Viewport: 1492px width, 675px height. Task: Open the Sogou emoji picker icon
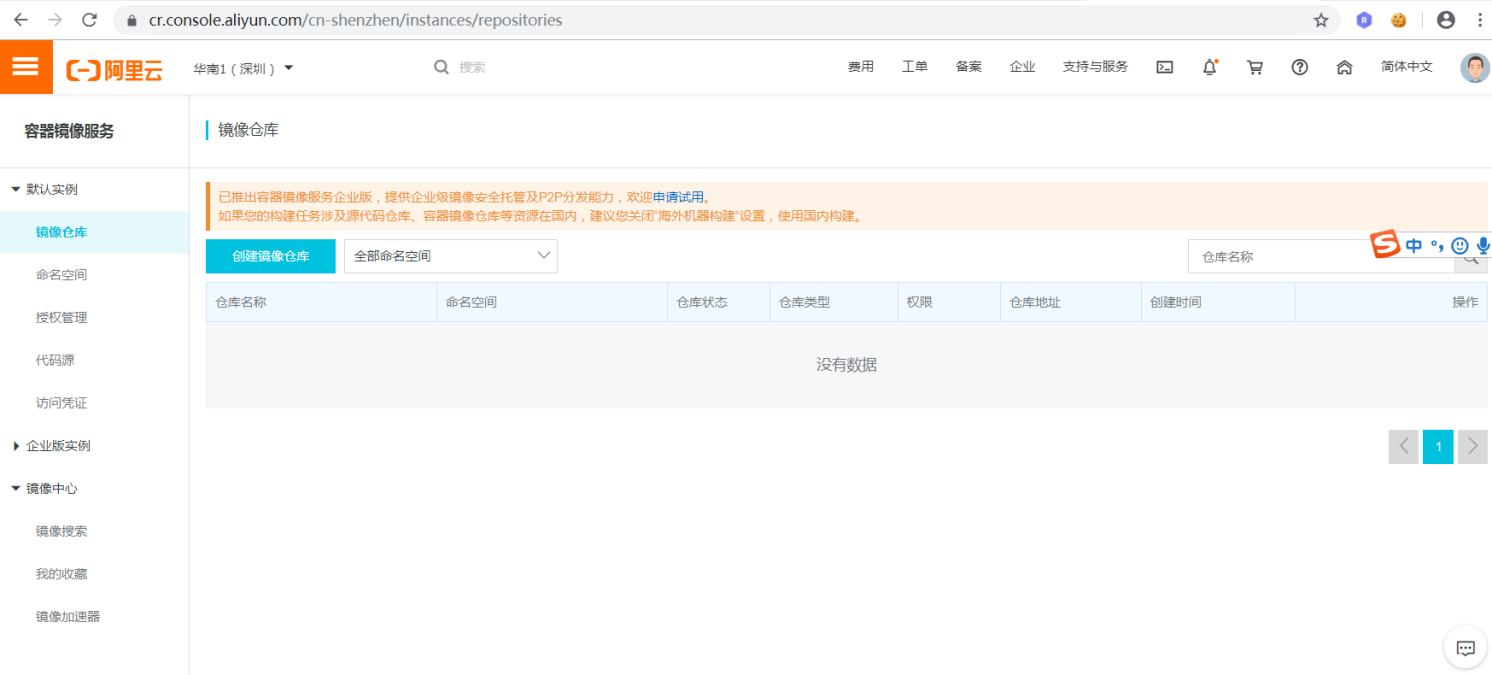click(1459, 245)
